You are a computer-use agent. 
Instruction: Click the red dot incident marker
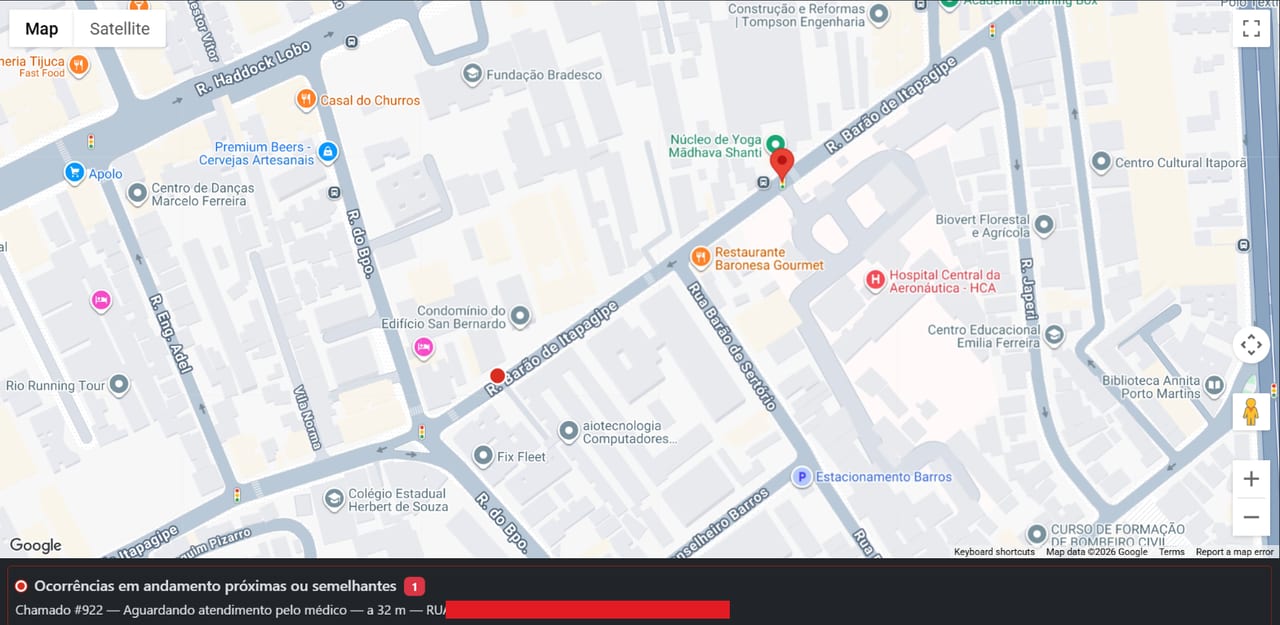[x=497, y=376]
